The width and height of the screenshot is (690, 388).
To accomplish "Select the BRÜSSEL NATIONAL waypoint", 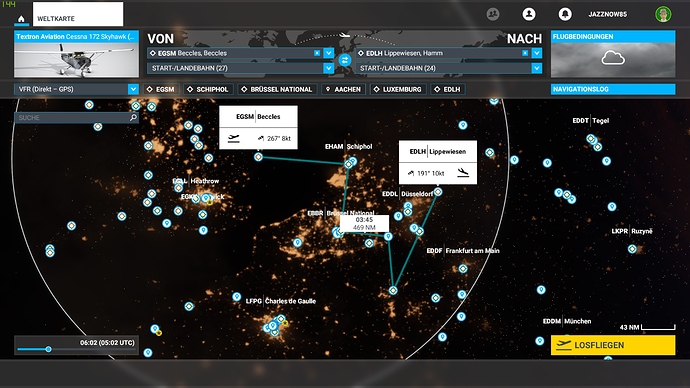I will coord(277,89).
